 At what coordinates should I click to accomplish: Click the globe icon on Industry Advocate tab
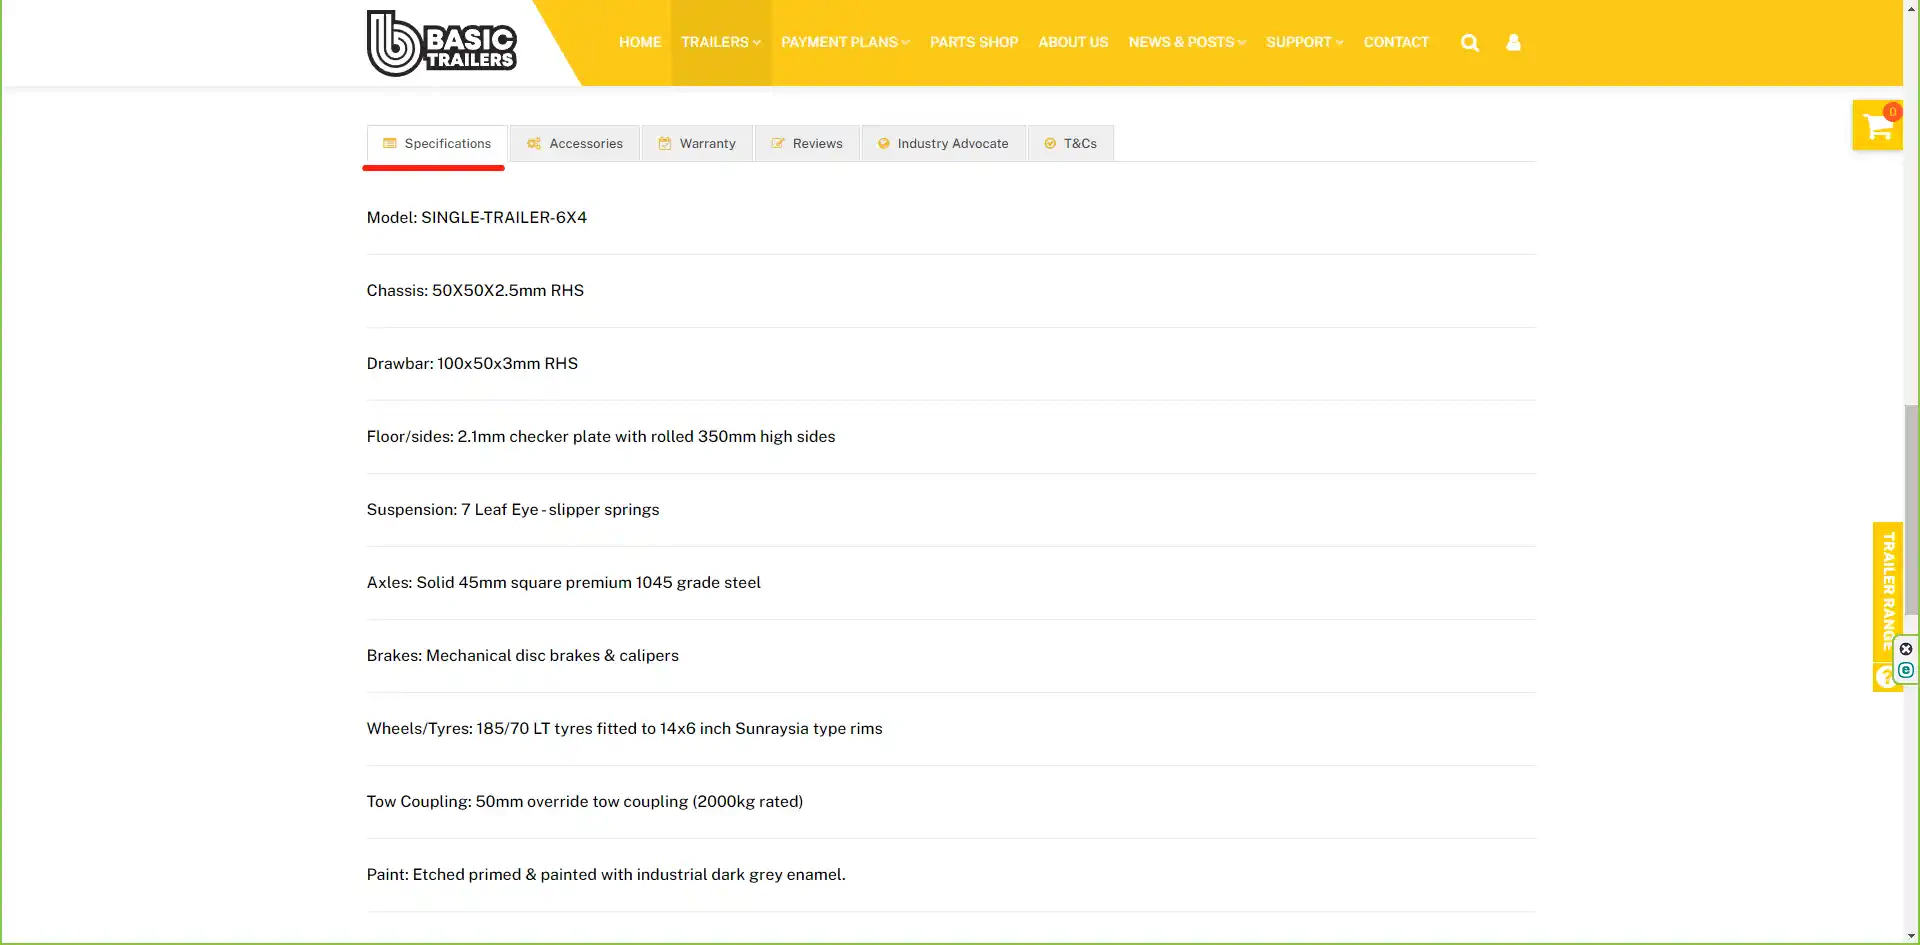point(883,143)
